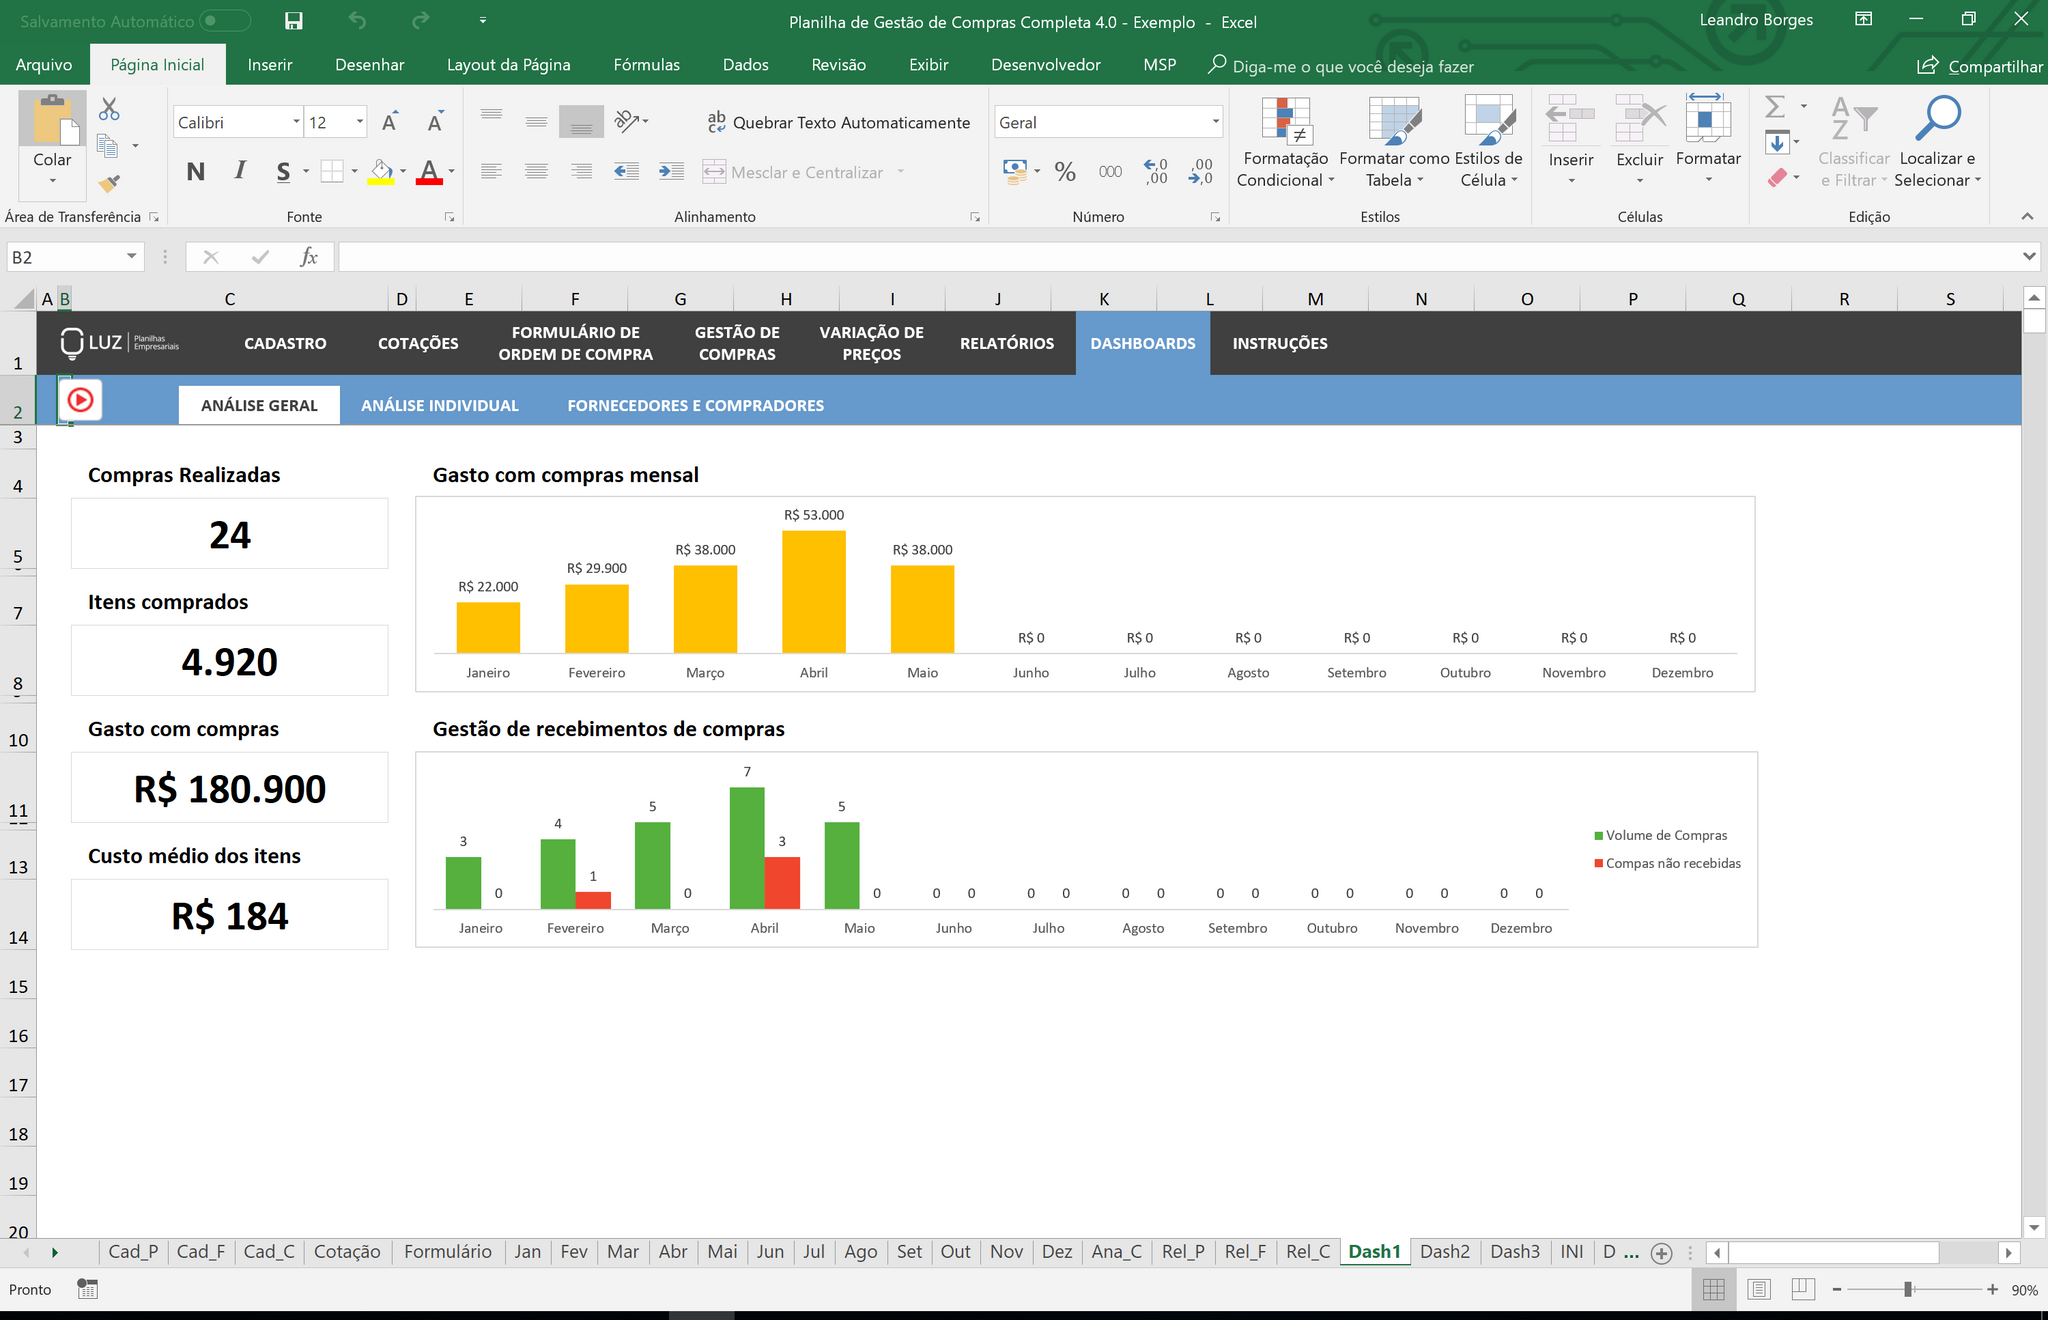The height and width of the screenshot is (1320, 2048).
Task: Switch to the Dash2 sheet tab
Action: pos(1444,1252)
